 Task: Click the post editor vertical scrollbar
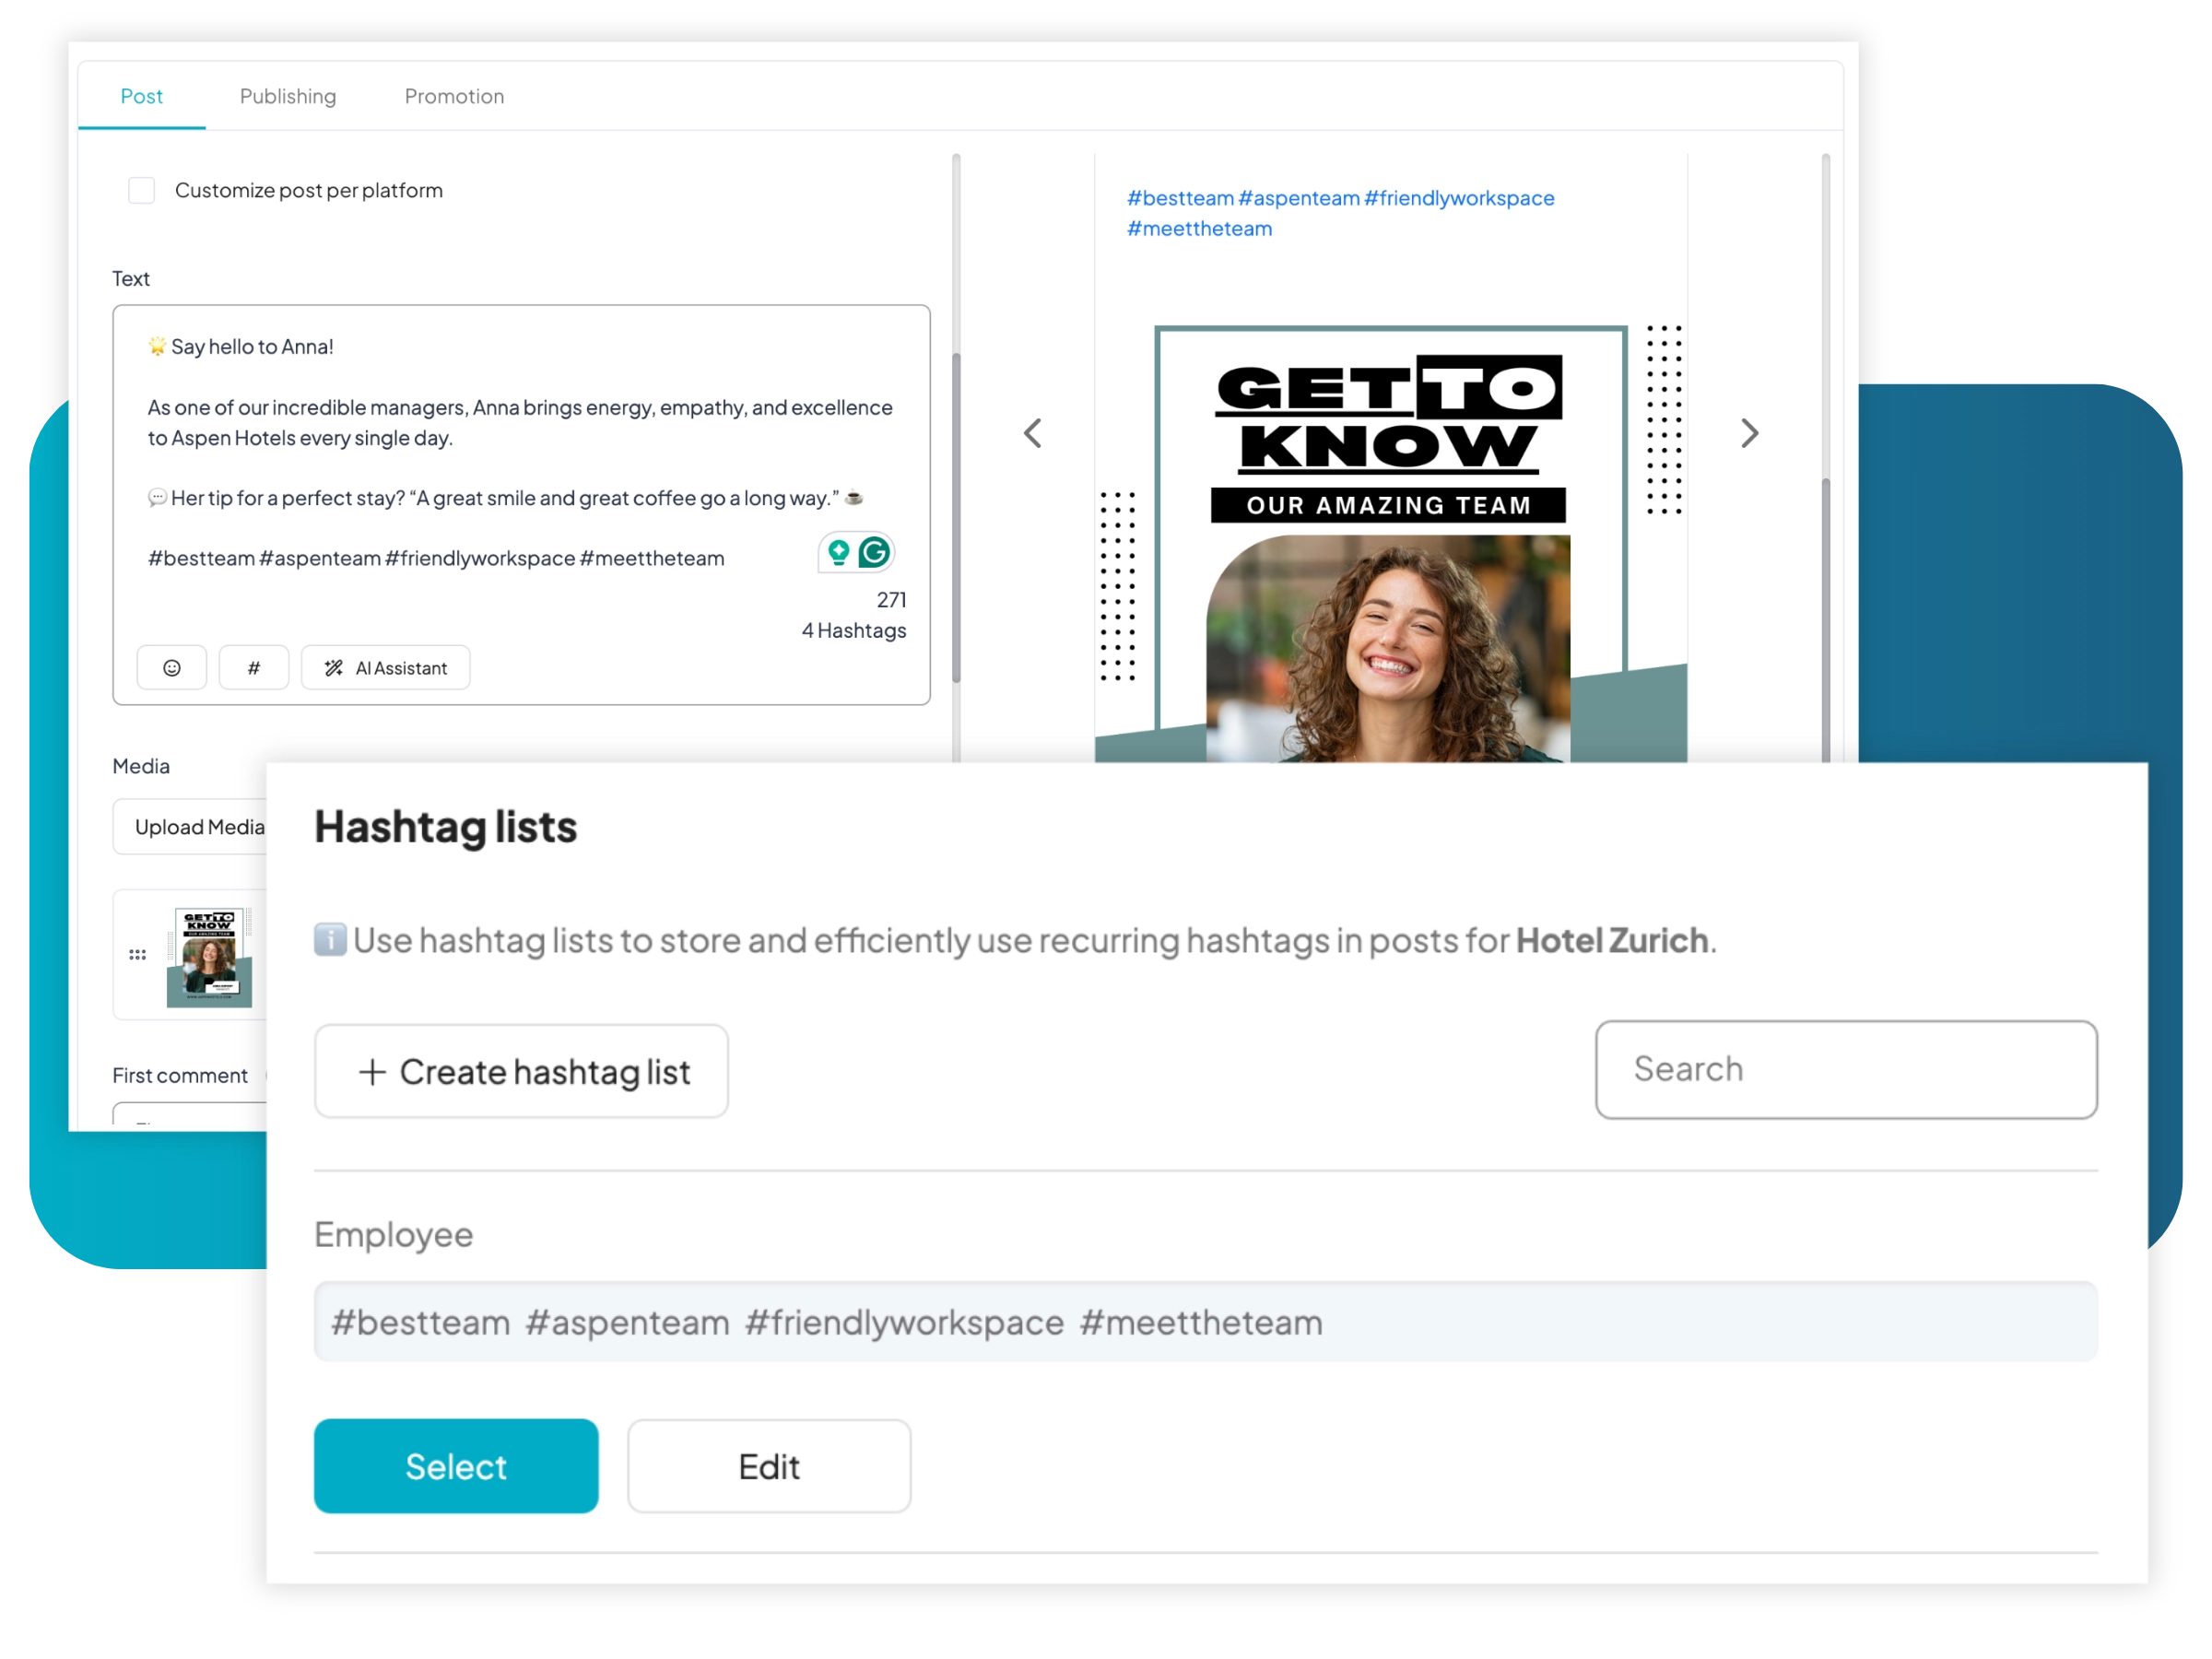pyautogui.click(x=956, y=520)
